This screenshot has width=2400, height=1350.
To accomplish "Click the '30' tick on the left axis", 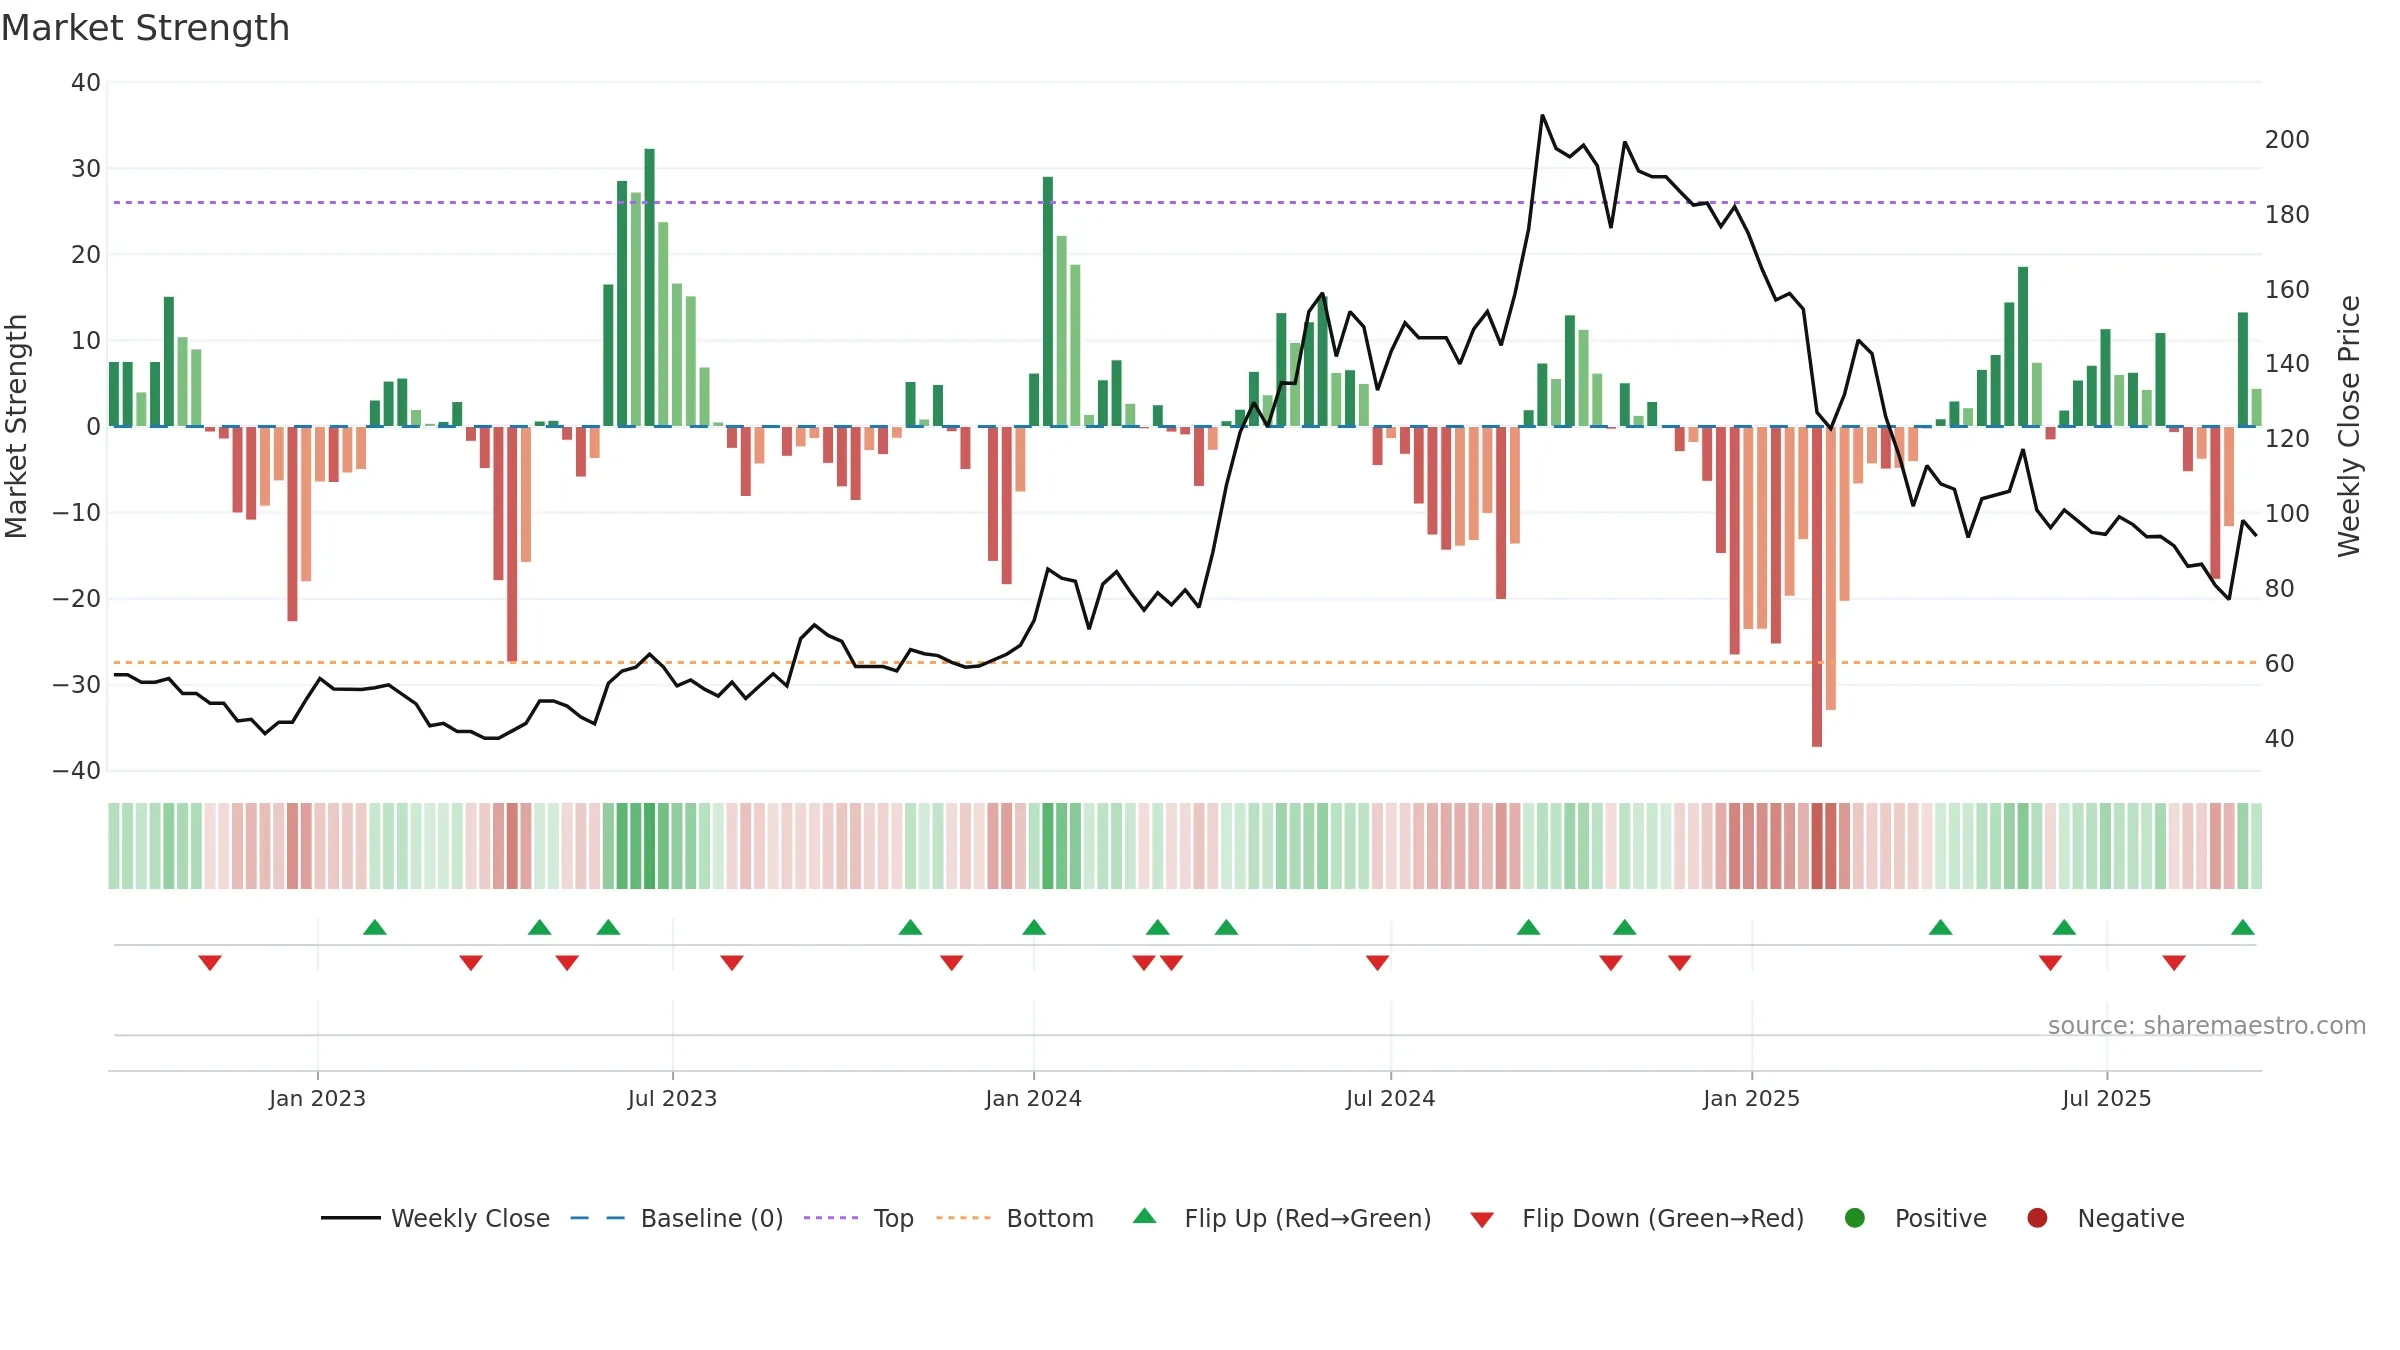I will click(x=86, y=169).
